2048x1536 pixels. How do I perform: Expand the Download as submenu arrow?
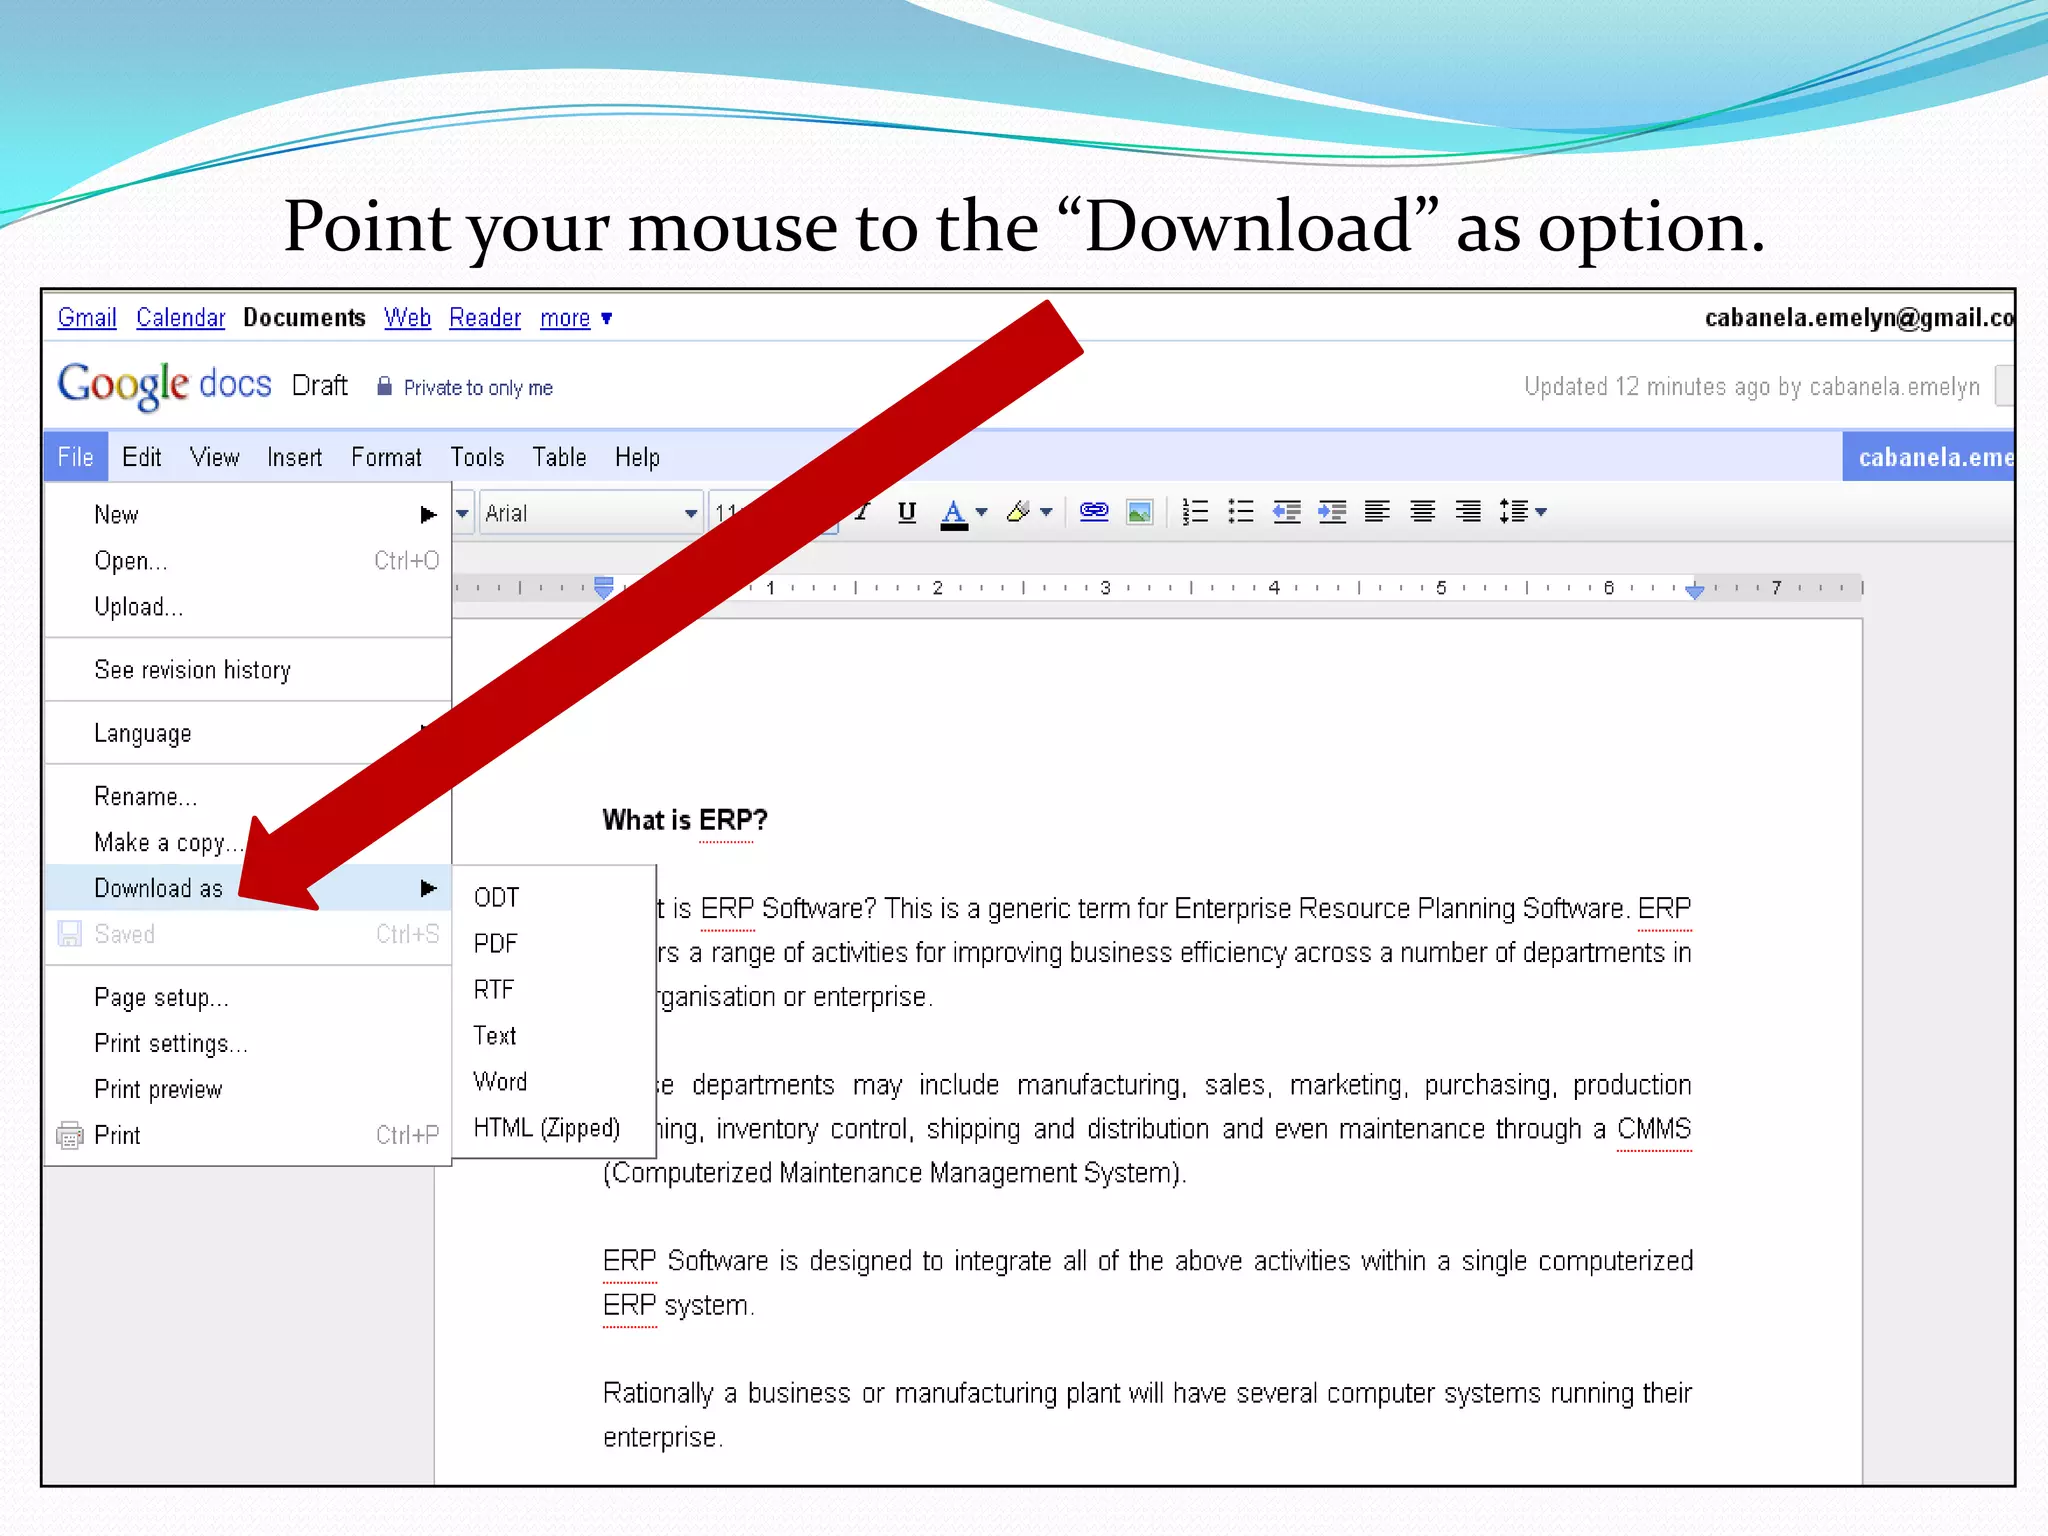click(428, 888)
